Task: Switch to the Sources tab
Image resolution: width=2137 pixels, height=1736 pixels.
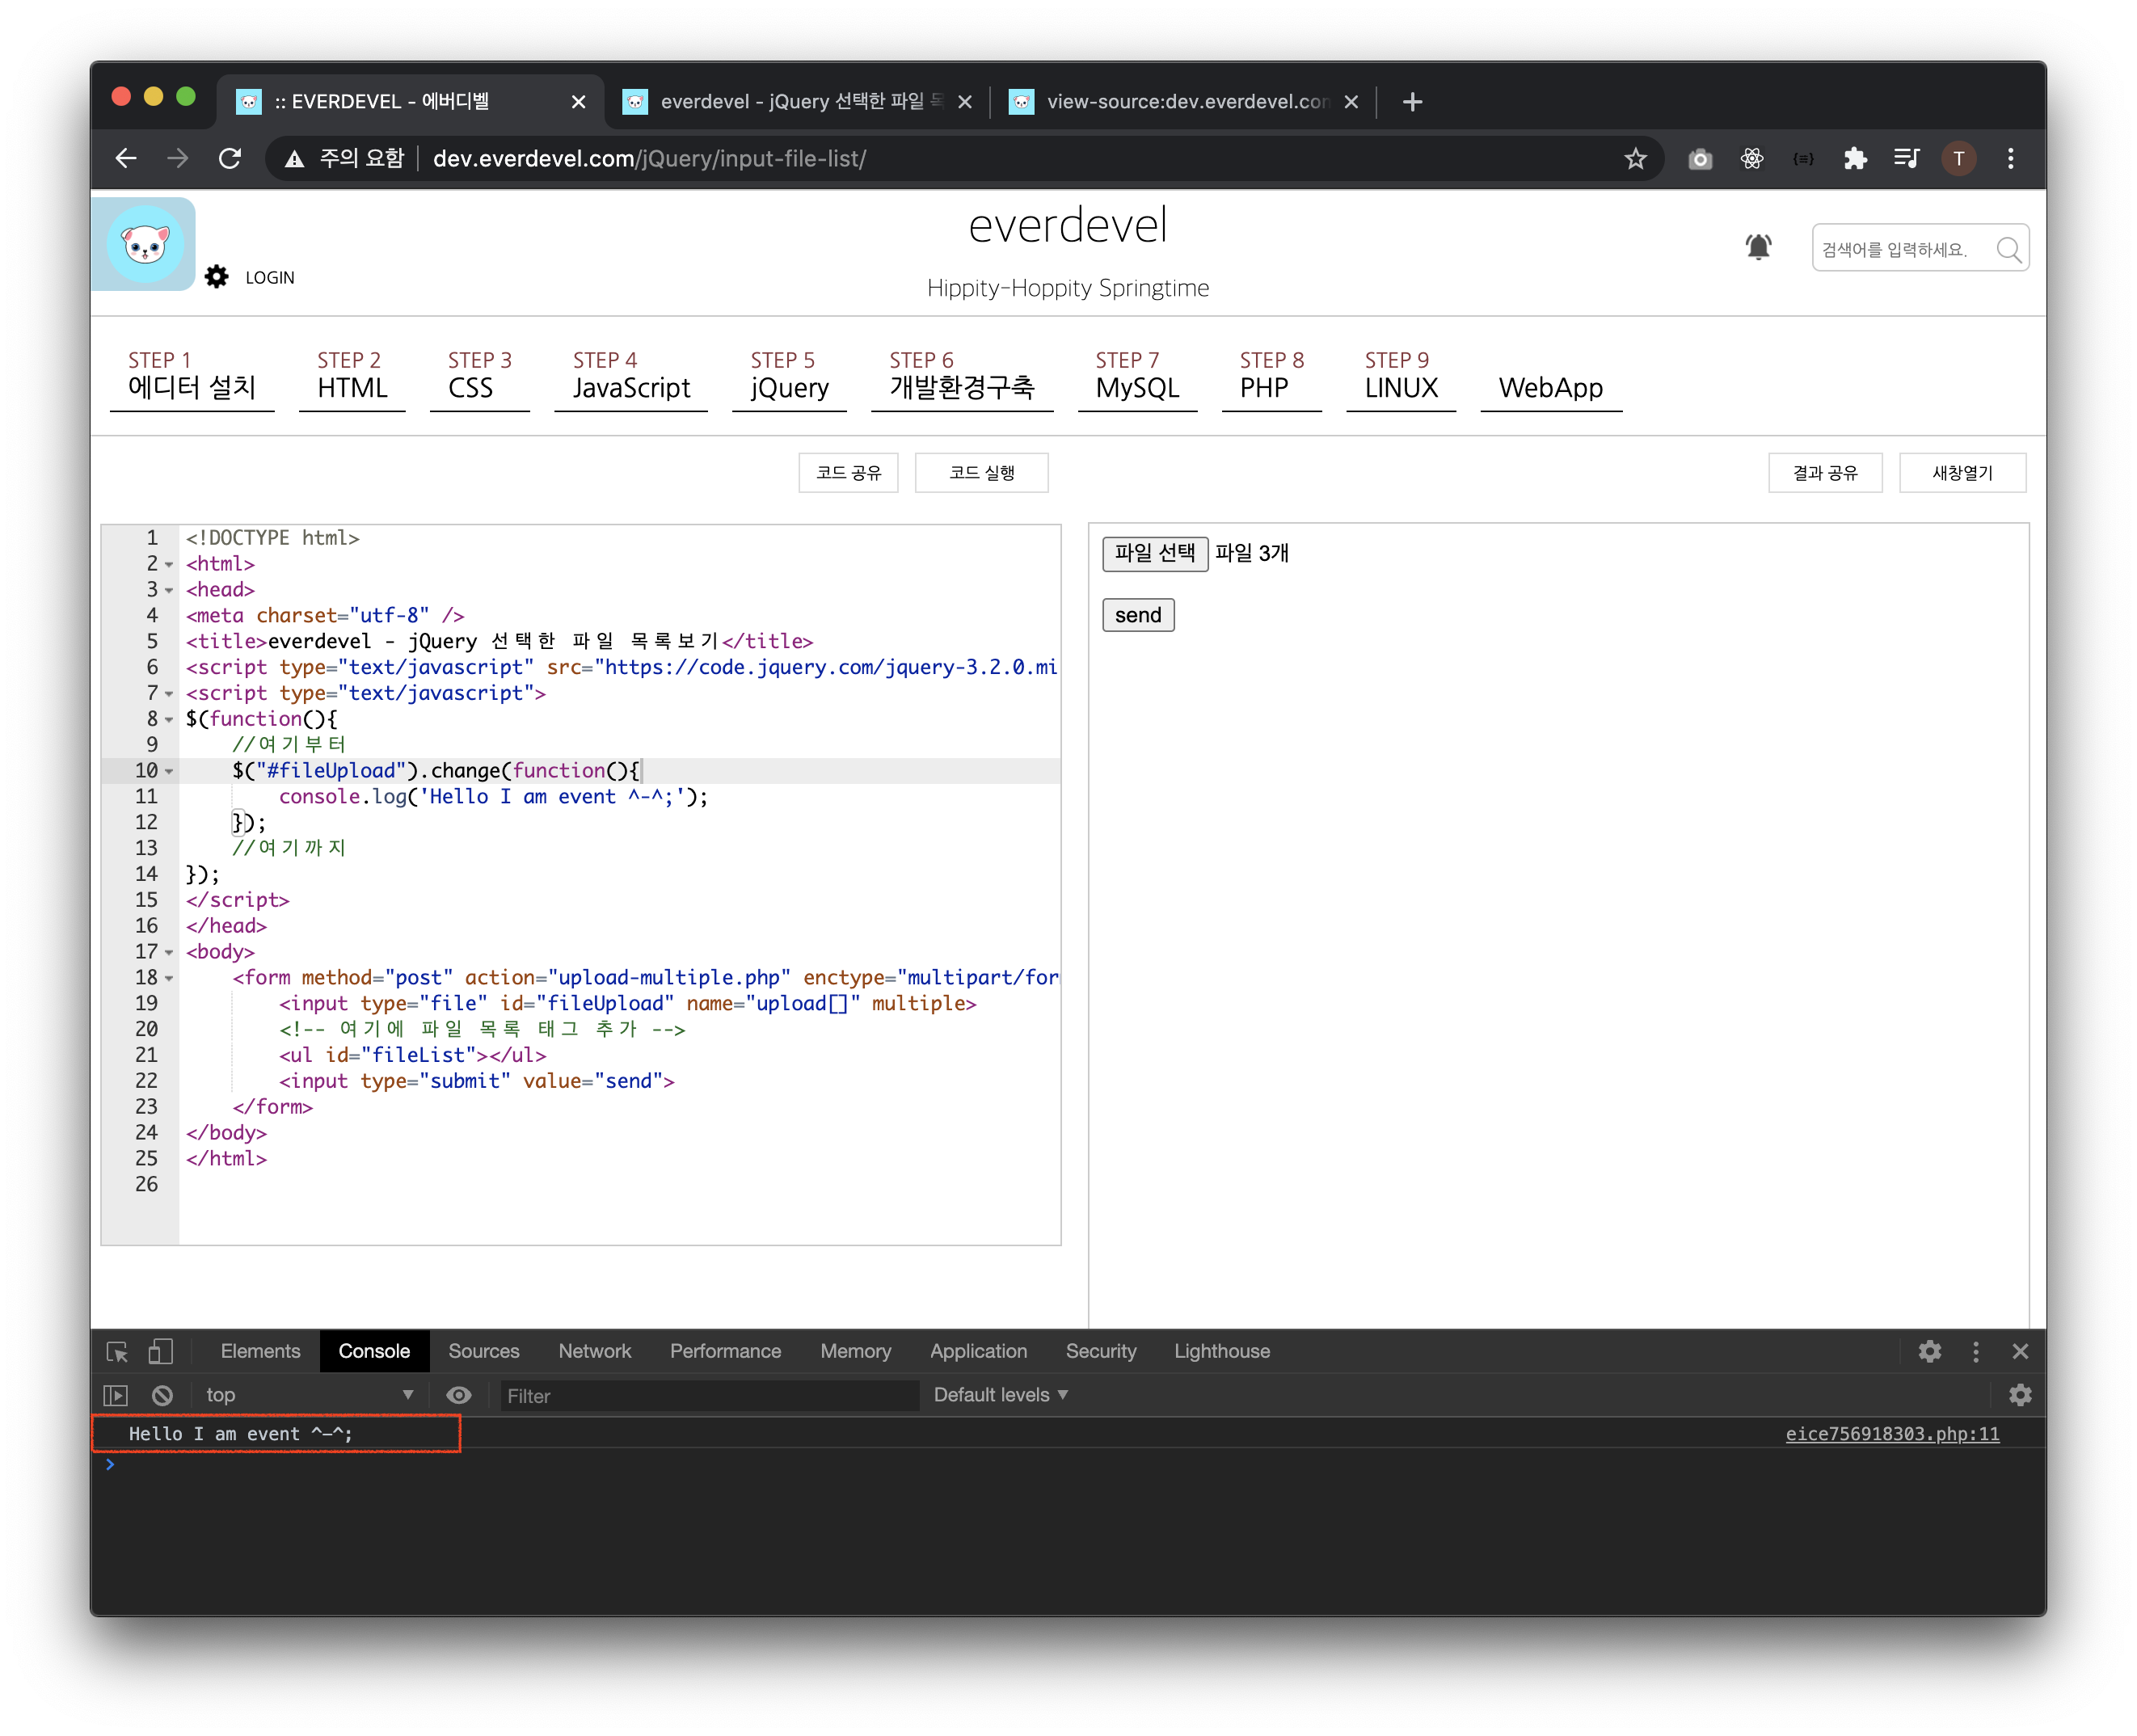Action: 484,1351
